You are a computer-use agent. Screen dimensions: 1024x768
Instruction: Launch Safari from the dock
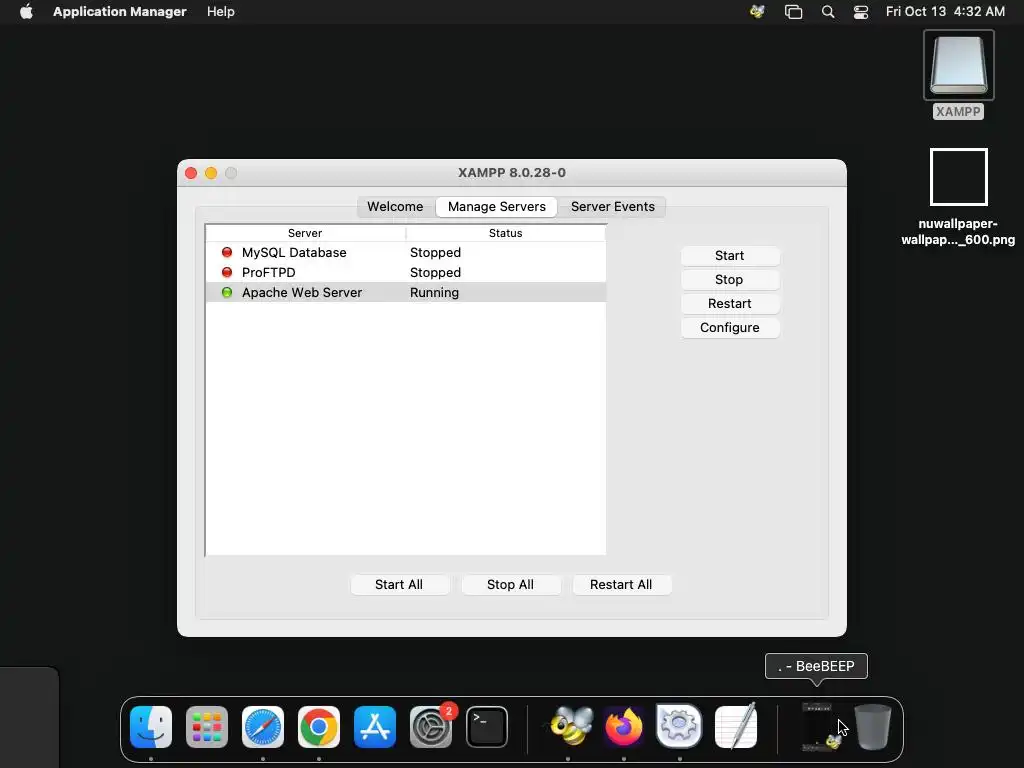pyautogui.click(x=263, y=727)
